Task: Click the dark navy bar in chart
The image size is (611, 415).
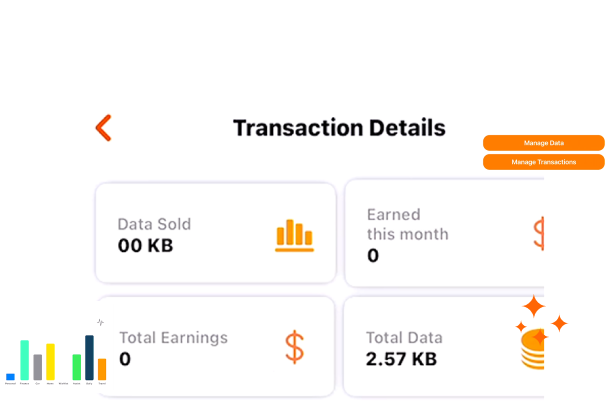Action: point(89,357)
